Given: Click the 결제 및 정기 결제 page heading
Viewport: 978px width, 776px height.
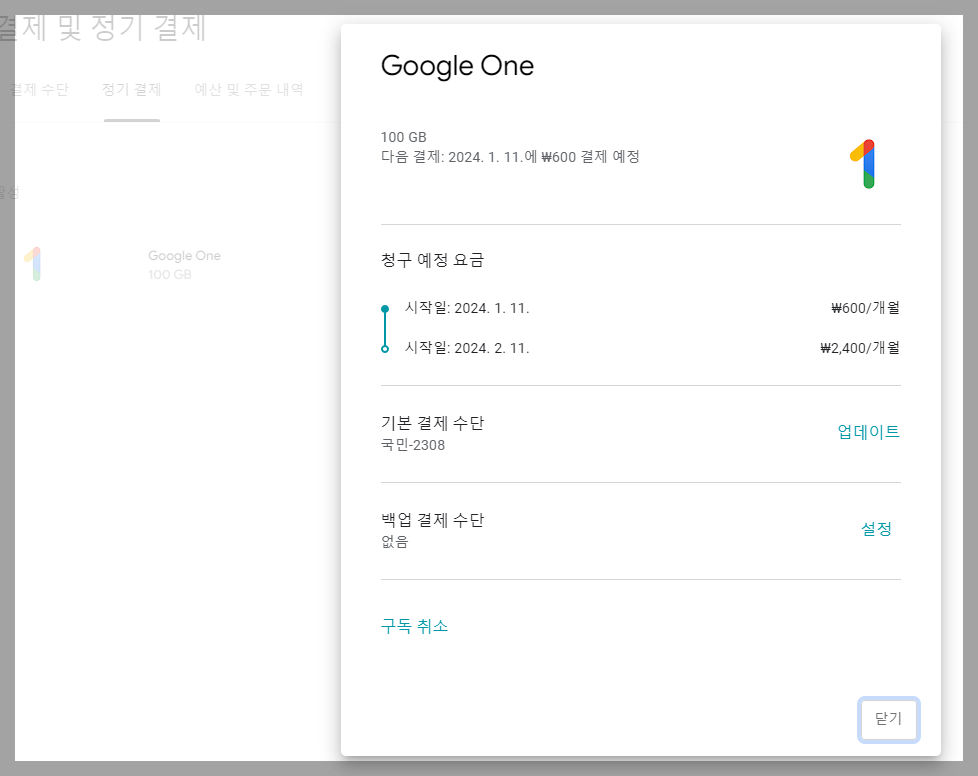Looking at the screenshot, I should pyautogui.click(x=102, y=28).
